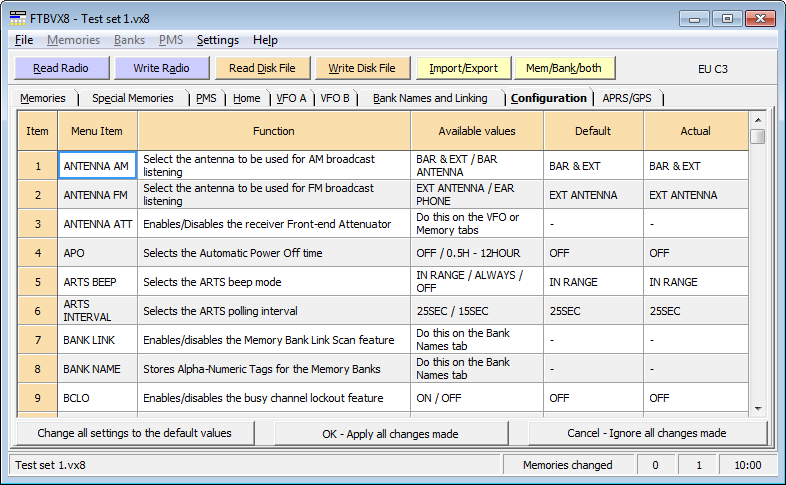The image size is (786, 485).
Task: Change all settings to the default values
Action: [x=134, y=433]
